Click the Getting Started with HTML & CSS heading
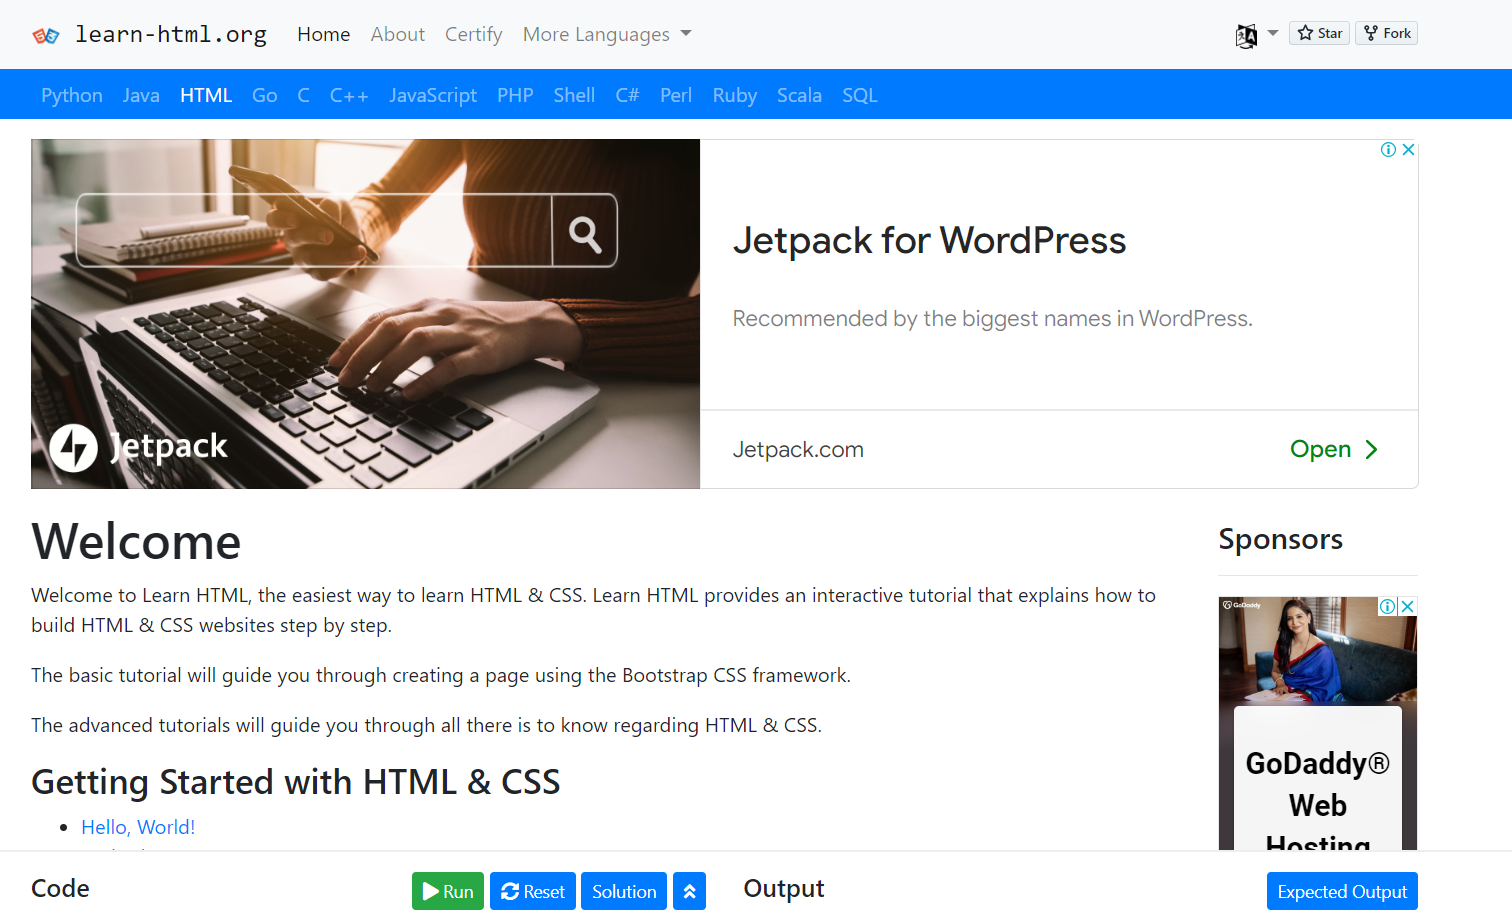Viewport: 1512px width, 917px height. pos(296,782)
